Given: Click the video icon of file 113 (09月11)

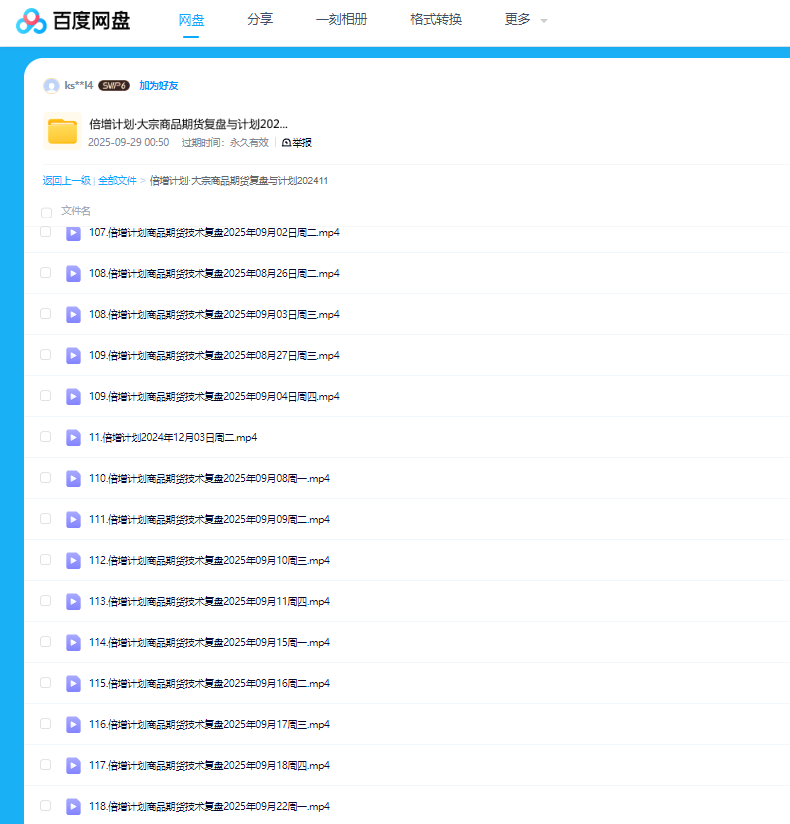Looking at the screenshot, I should pos(73,601).
